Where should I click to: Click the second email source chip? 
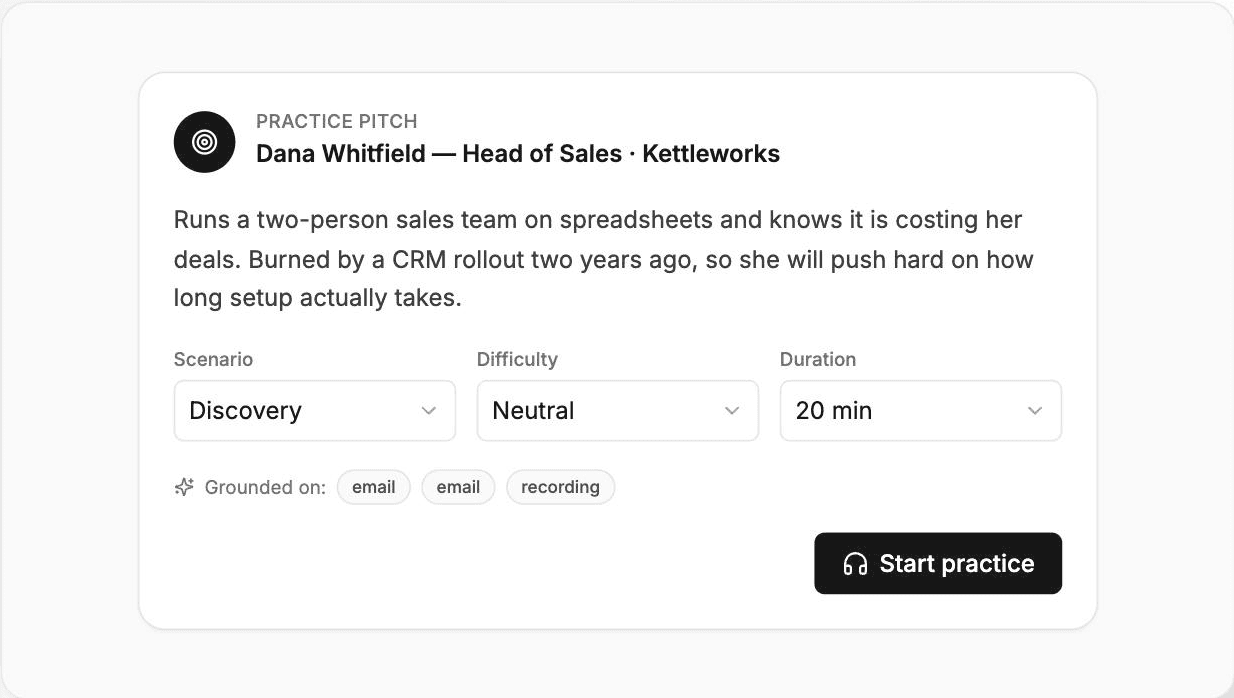point(458,487)
